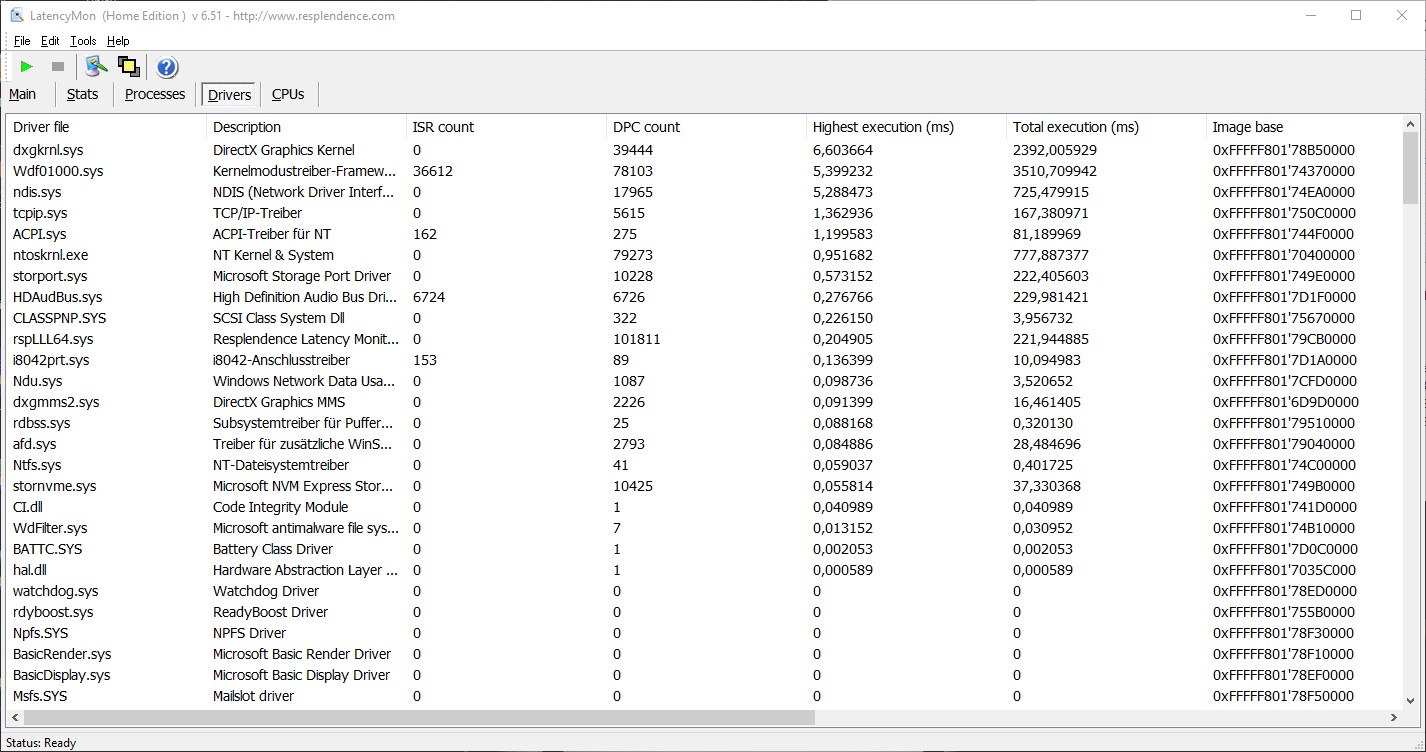1426x752 pixels.
Task: Select the Npfs.SYS driver row
Action: pos(704,633)
